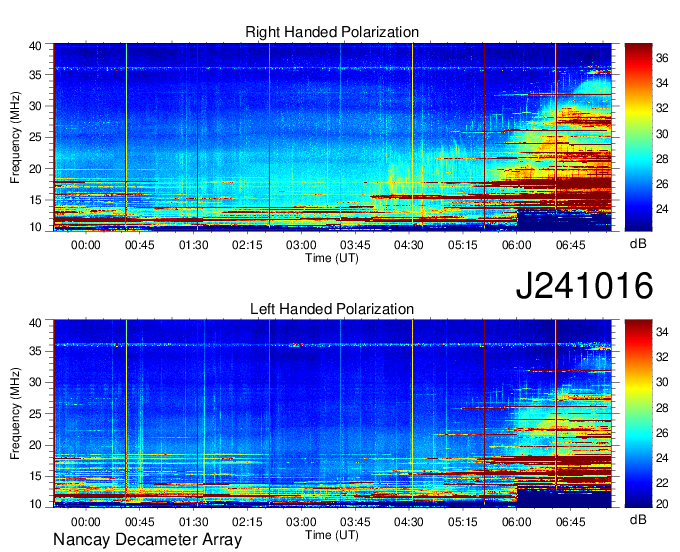Click the 40 MHz tick on Right Handed frequency axis
Viewport: 680px width, 552px height.
click(35, 46)
